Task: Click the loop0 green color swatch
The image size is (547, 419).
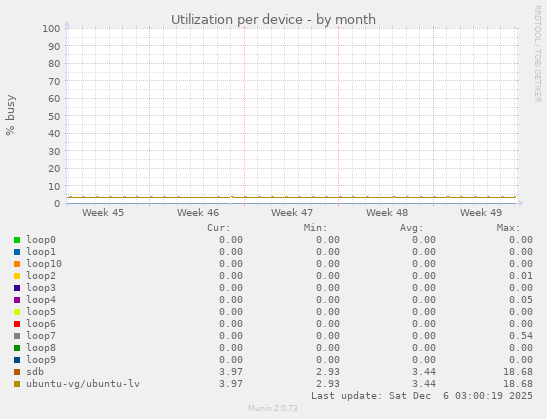Action: 17,240
